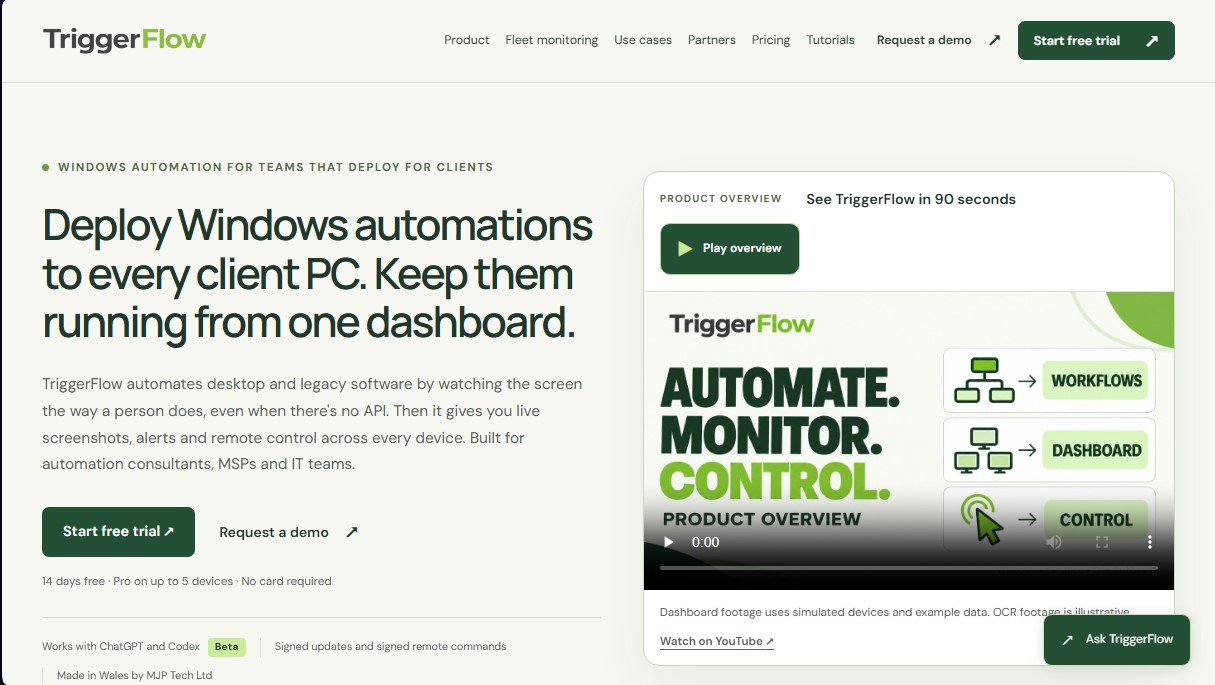The image size is (1215, 685).
Task: Click the green Beta badge
Action: click(227, 647)
